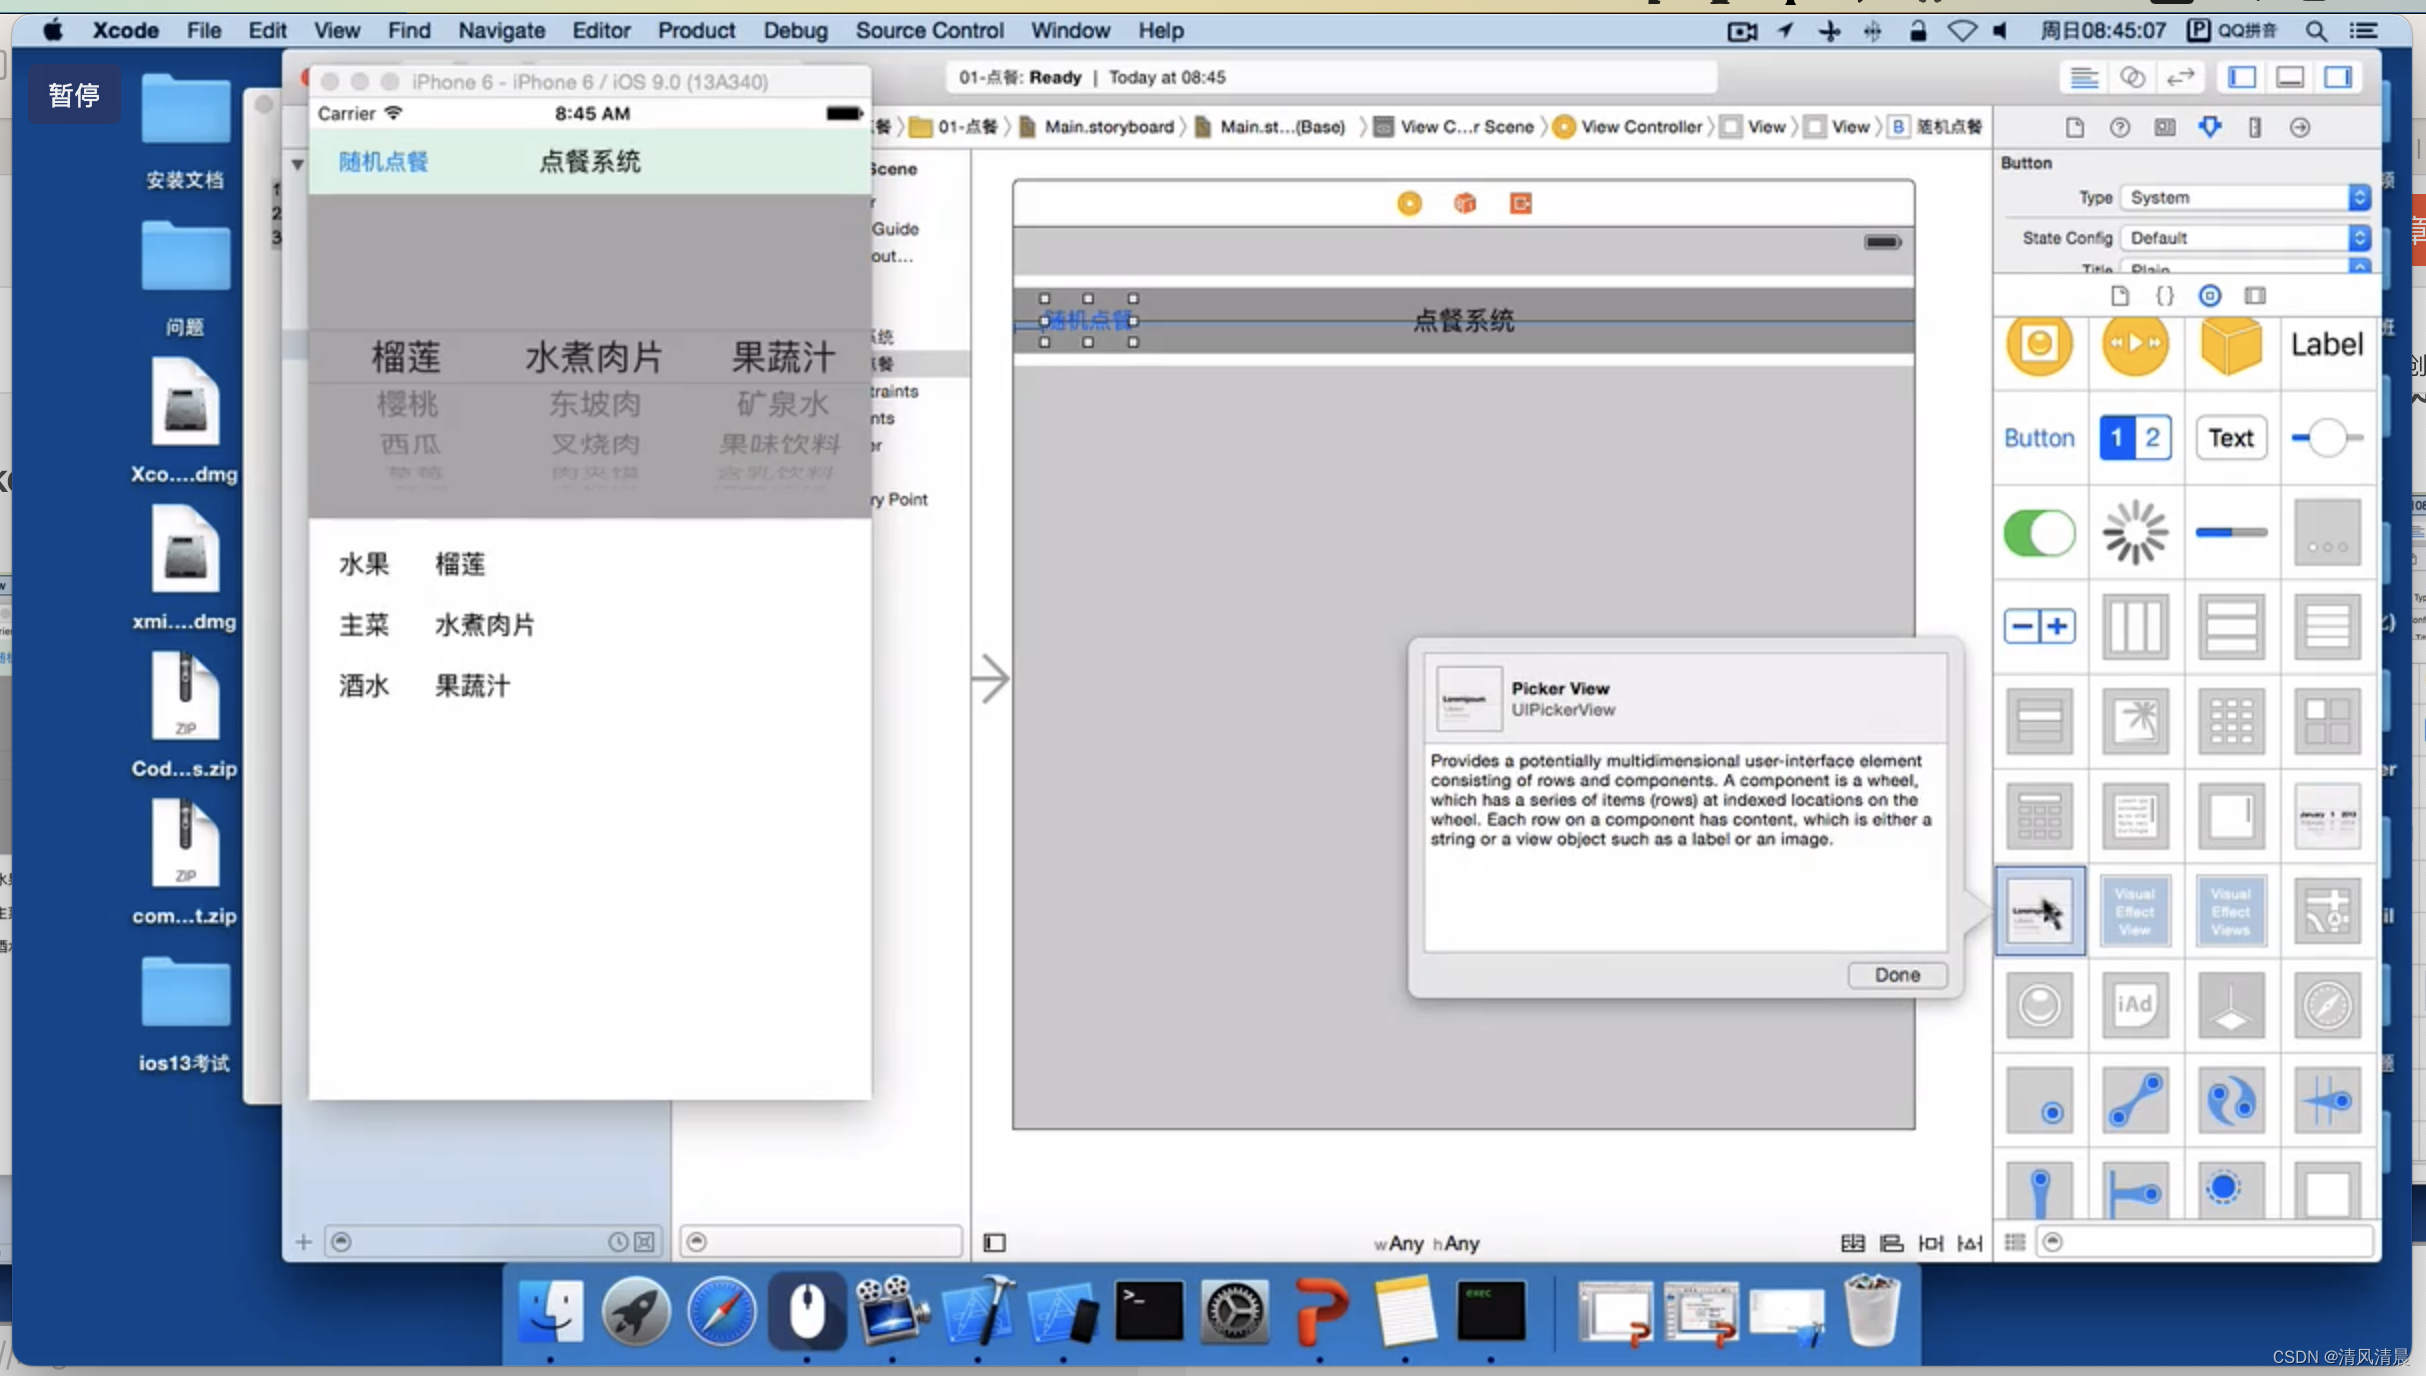The width and height of the screenshot is (2426, 1376).
Task: Toggle source-control status filter in navigator
Action: 645,1242
